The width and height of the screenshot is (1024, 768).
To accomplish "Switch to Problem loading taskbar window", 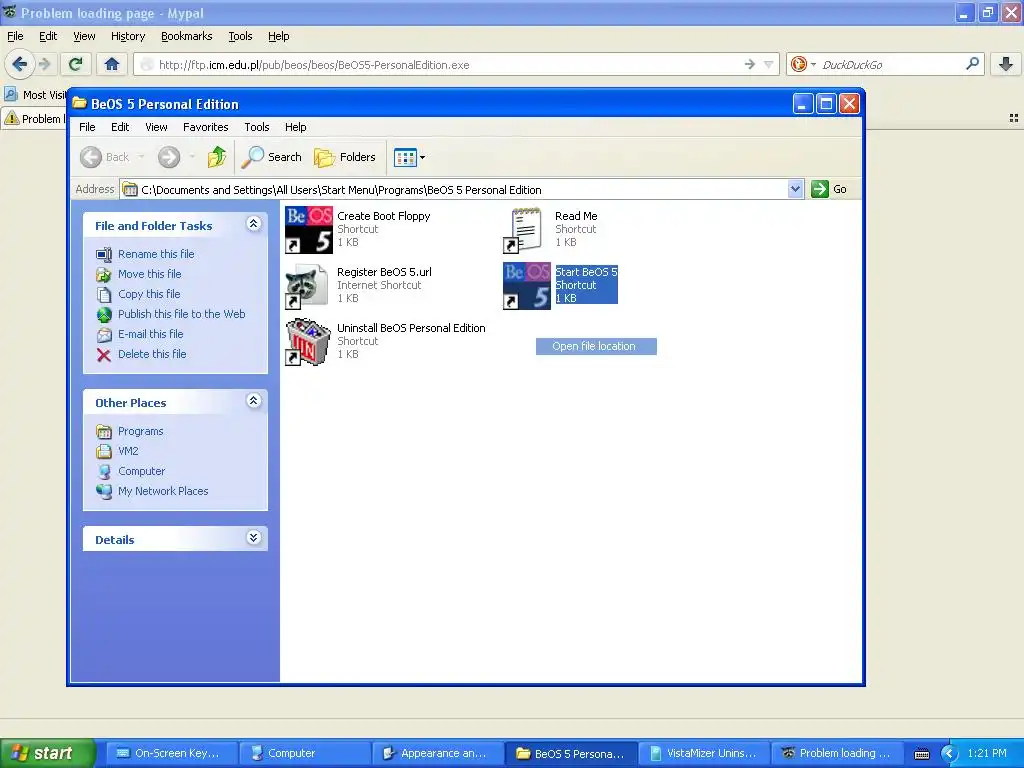I will pos(837,753).
